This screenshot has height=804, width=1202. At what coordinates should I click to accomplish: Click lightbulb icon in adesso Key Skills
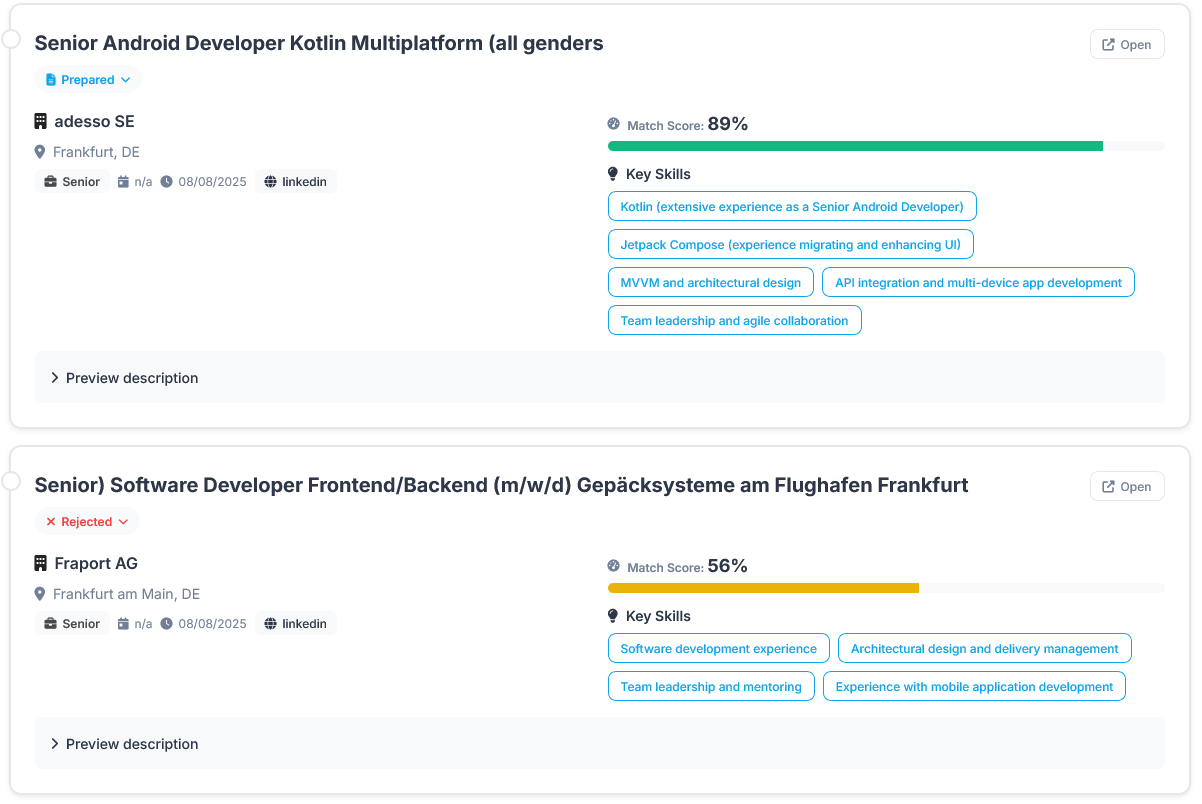613,174
